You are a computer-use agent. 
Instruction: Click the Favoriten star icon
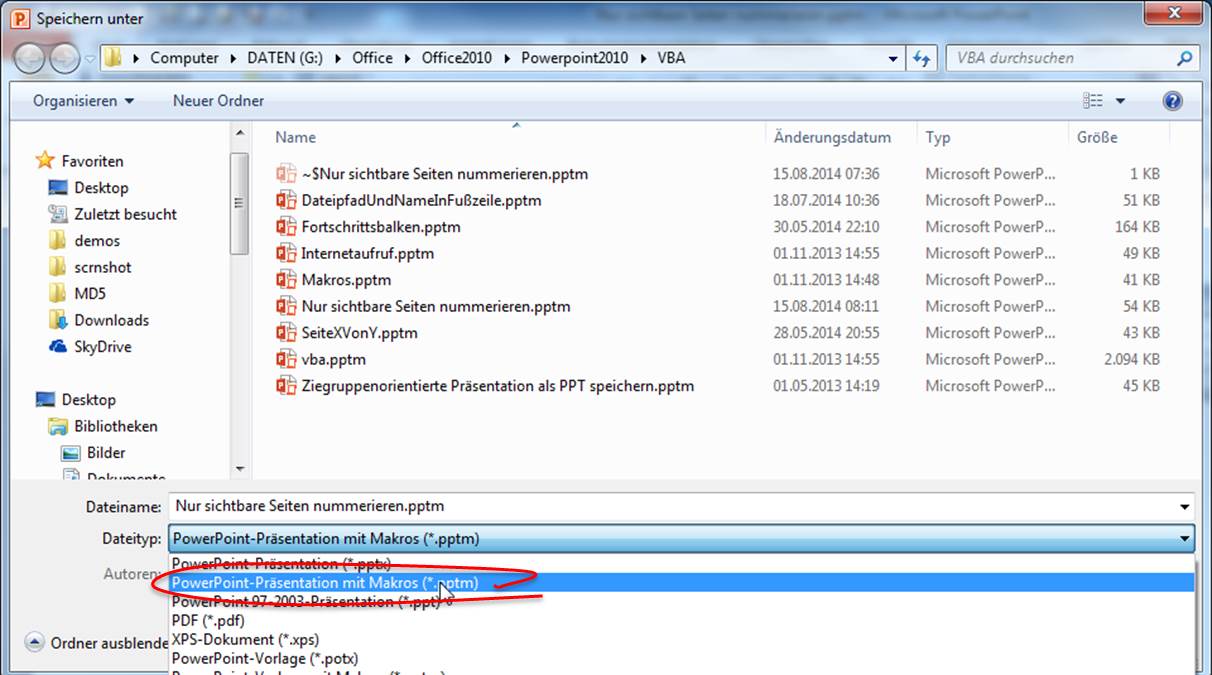tap(45, 160)
